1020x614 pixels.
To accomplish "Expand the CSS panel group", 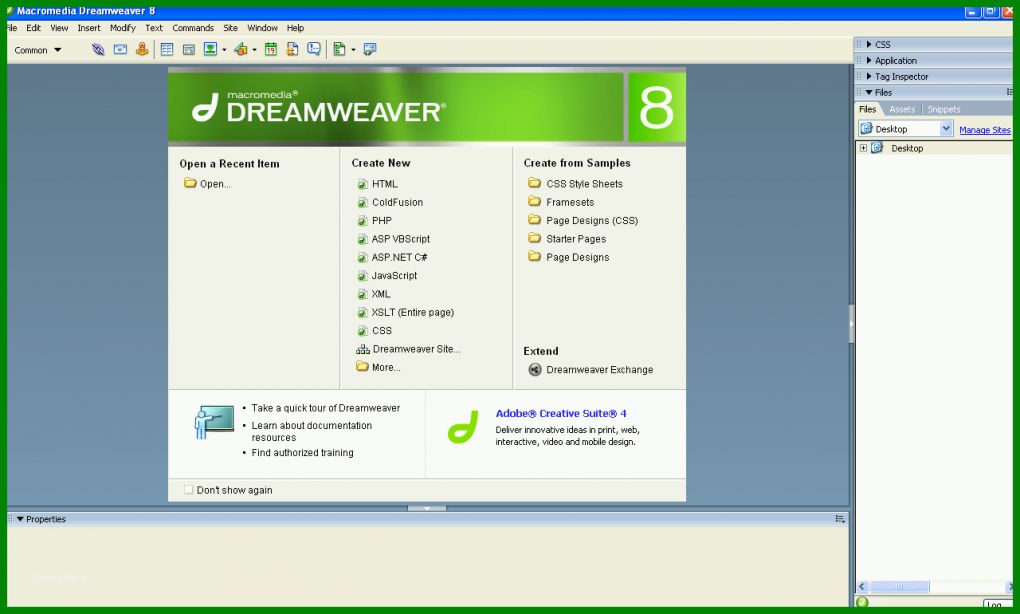I will [x=869, y=44].
